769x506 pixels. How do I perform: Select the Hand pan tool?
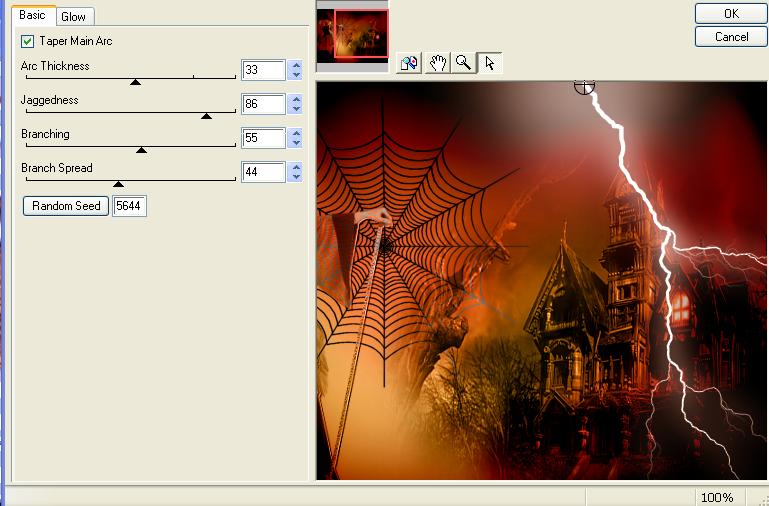(x=437, y=63)
